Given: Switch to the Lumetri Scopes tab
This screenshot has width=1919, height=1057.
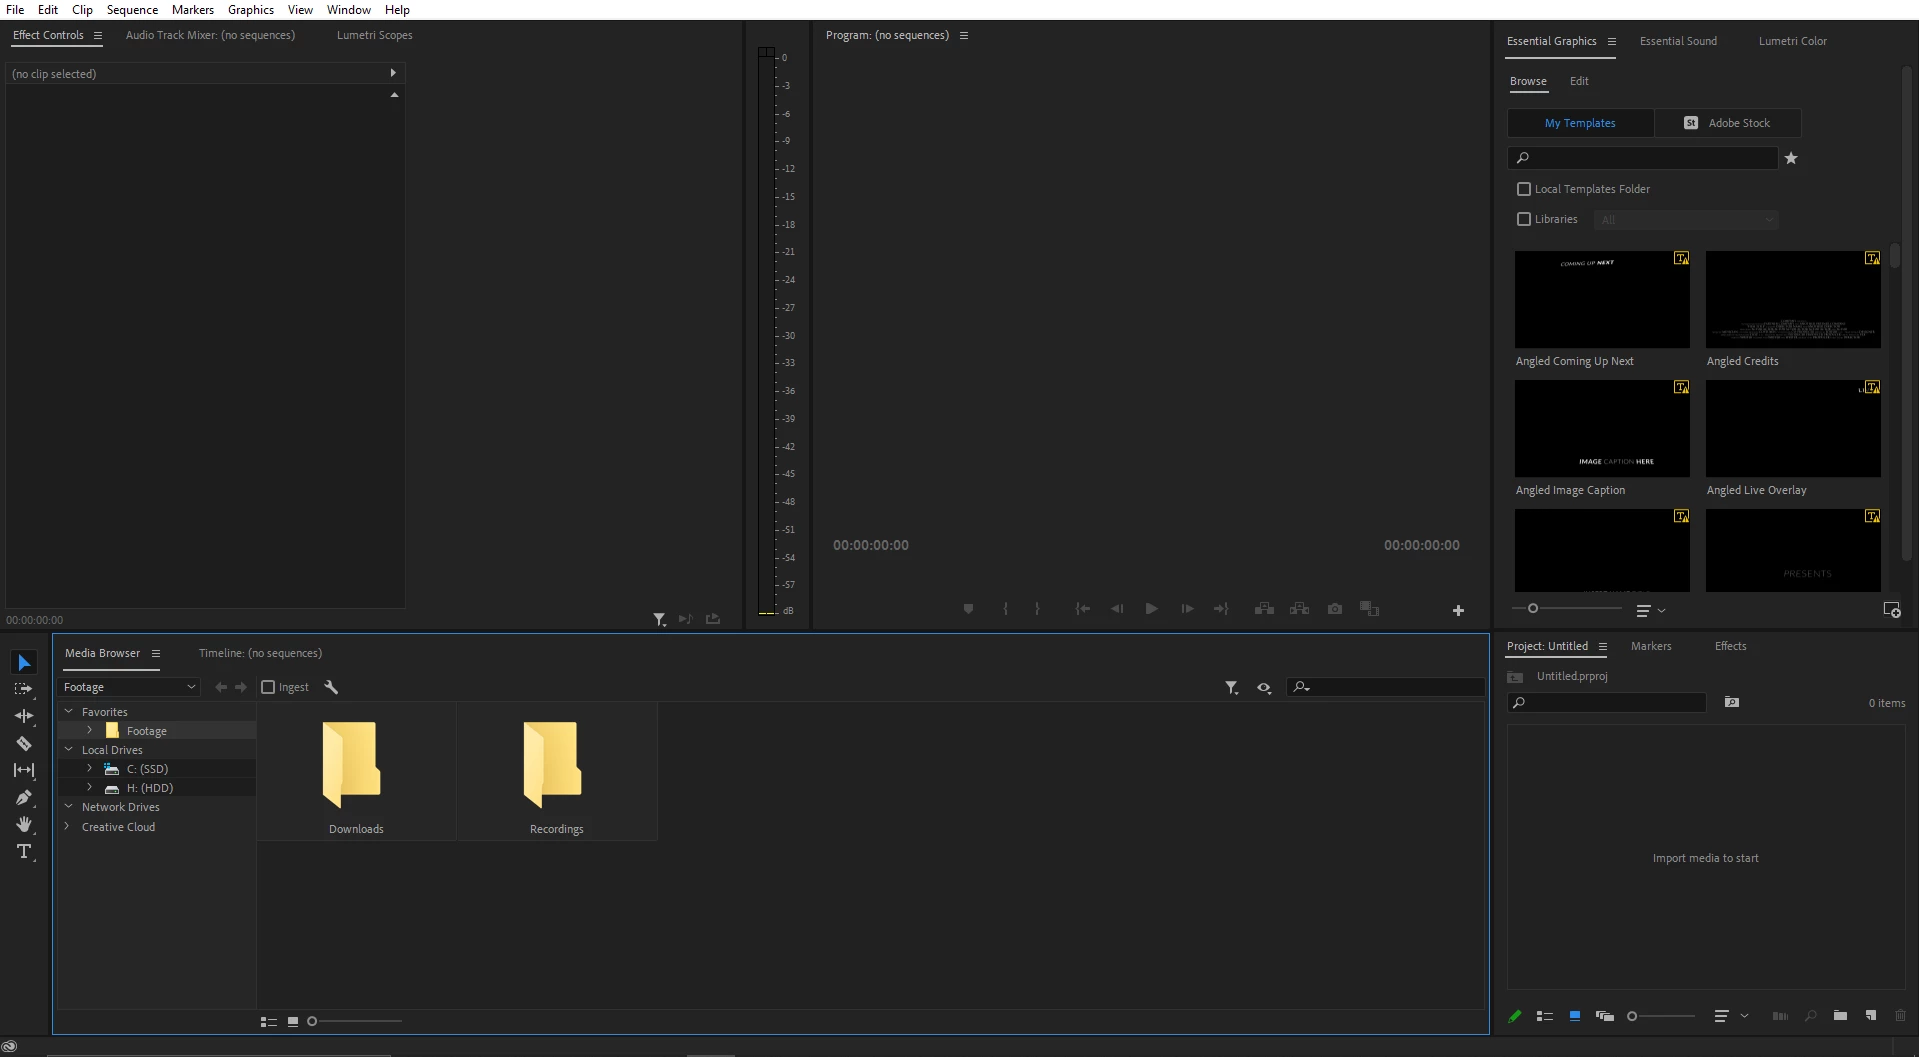Looking at the screenshot, I should pos(374,35).
